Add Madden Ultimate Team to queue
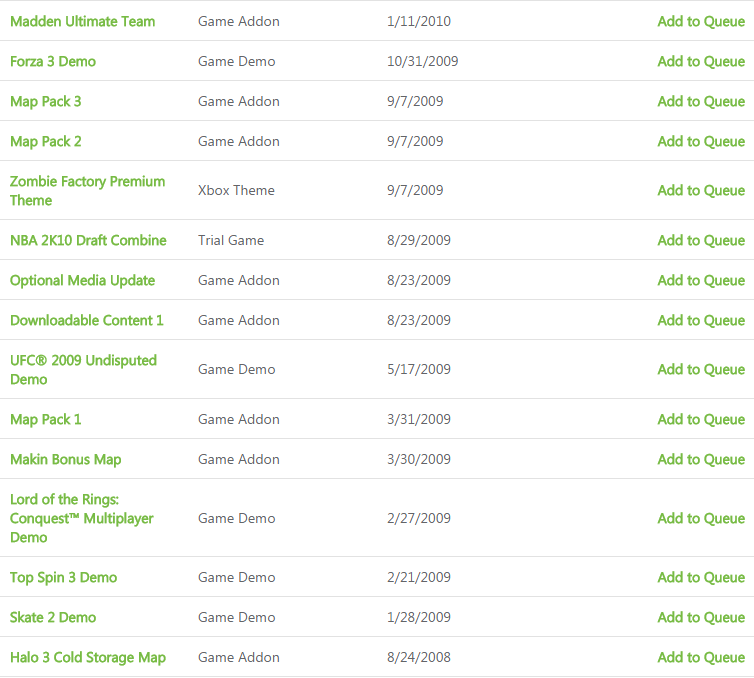754x678 pixels. pos(701,22)
